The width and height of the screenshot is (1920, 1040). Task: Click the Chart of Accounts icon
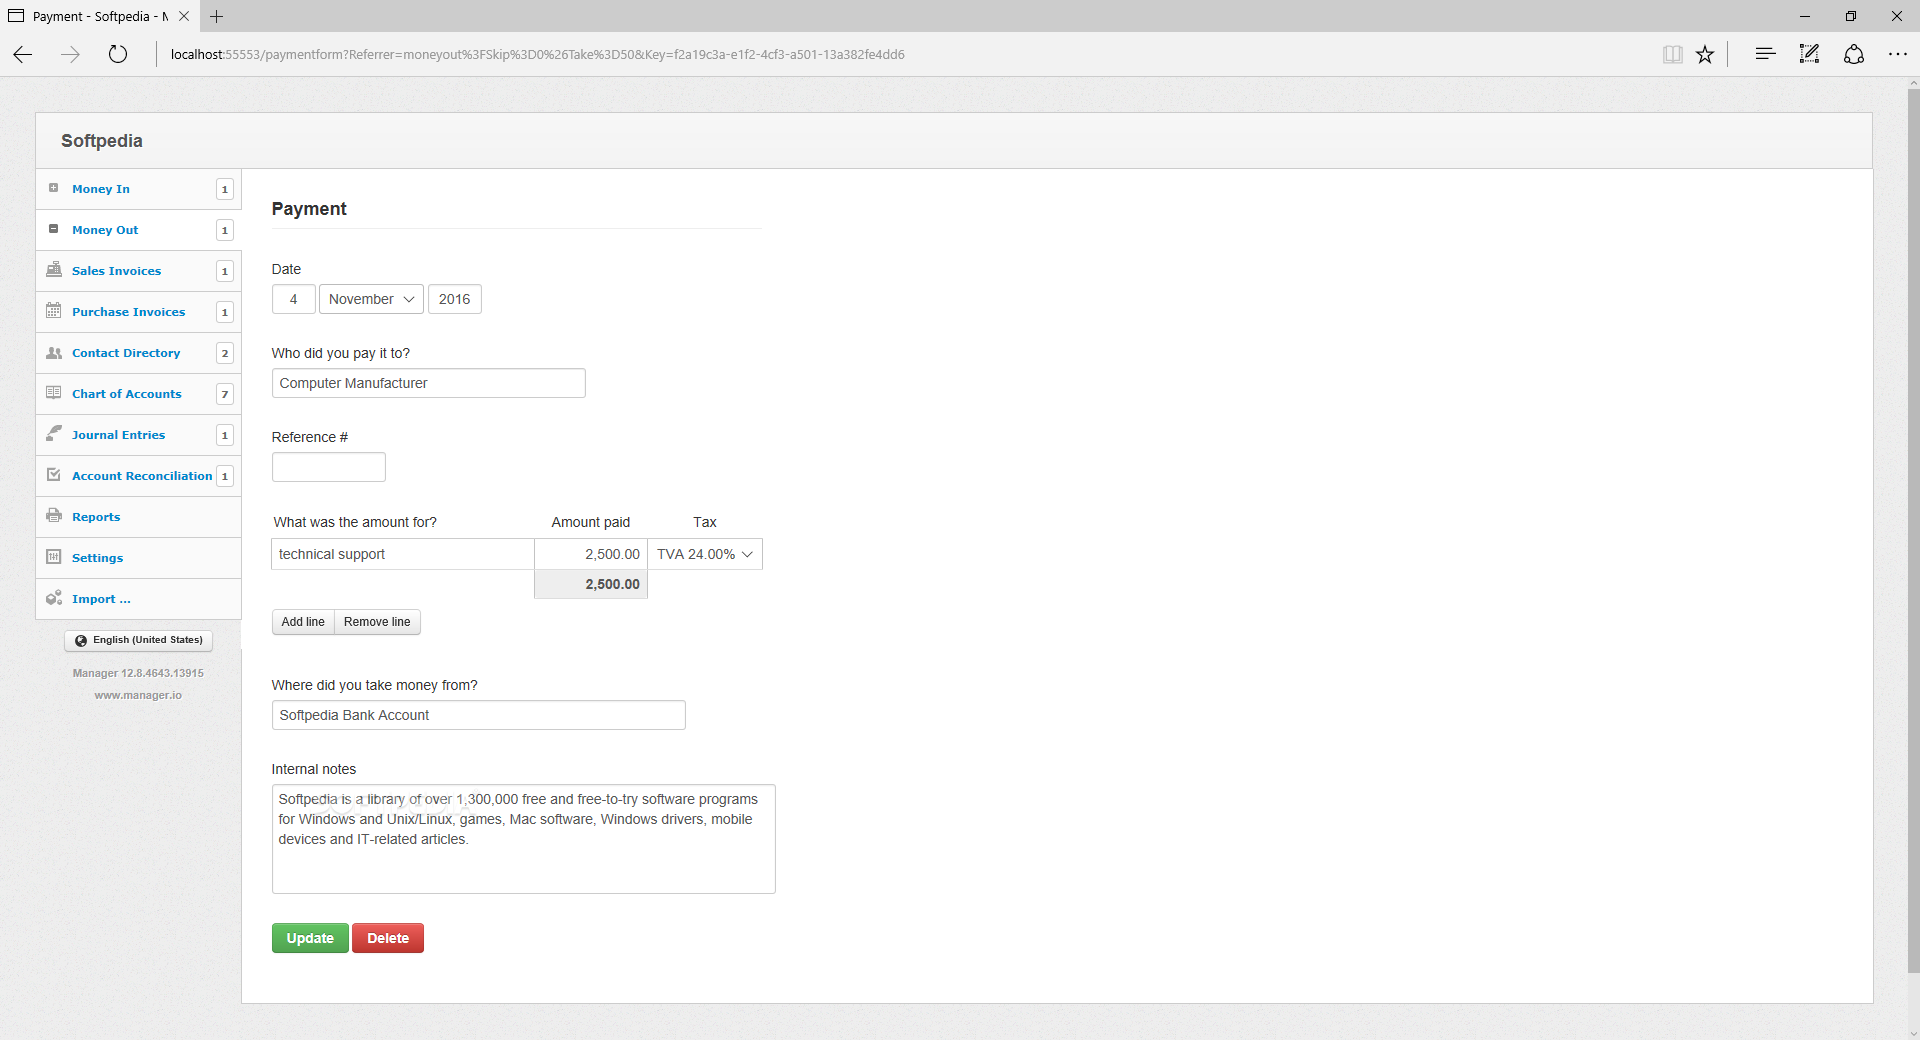54,393
